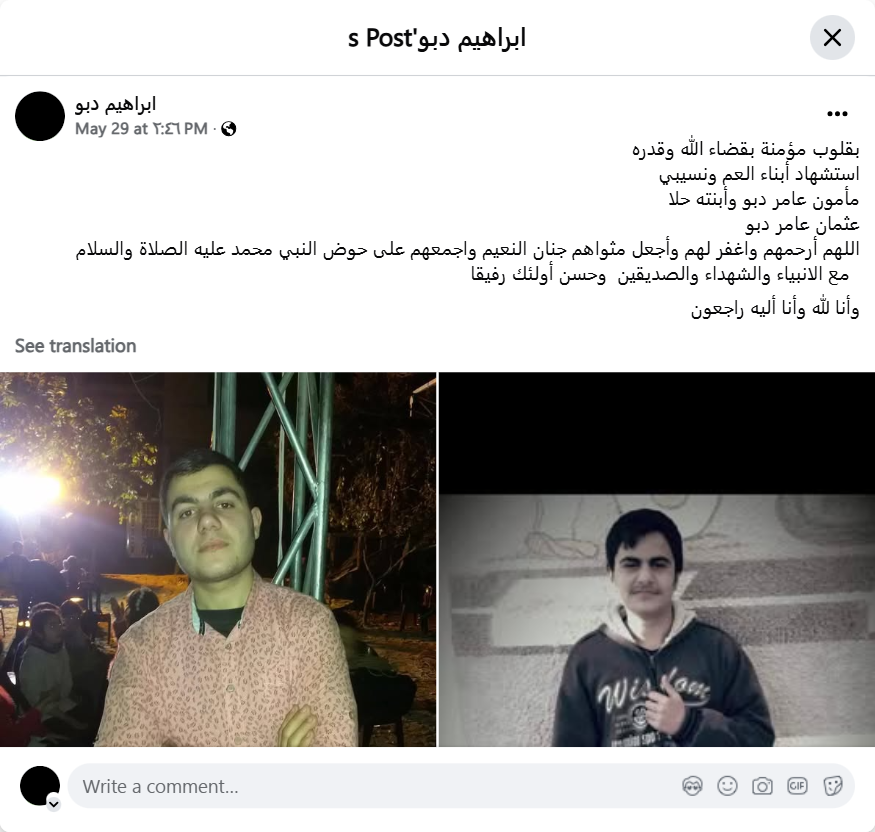Viewport: 875px width, 832px height.
Task: Click the public globe privacy icon
Action: pos(229,129)
